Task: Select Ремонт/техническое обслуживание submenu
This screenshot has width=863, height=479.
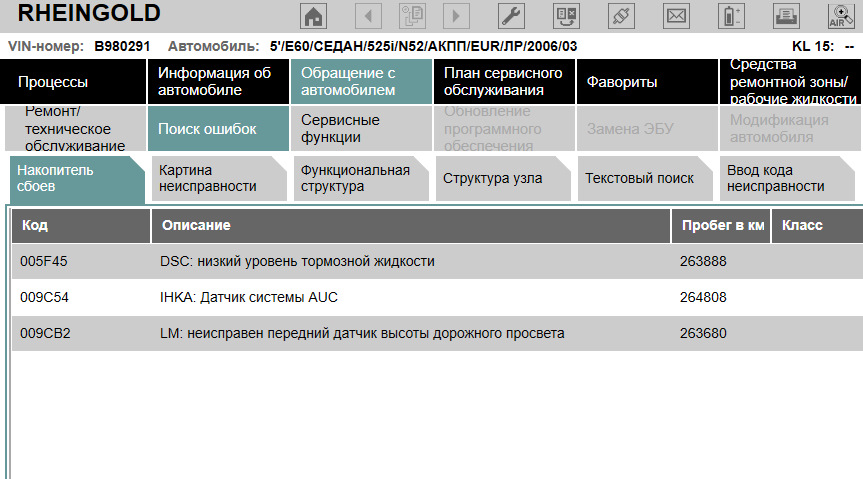Action: (75, 128)
